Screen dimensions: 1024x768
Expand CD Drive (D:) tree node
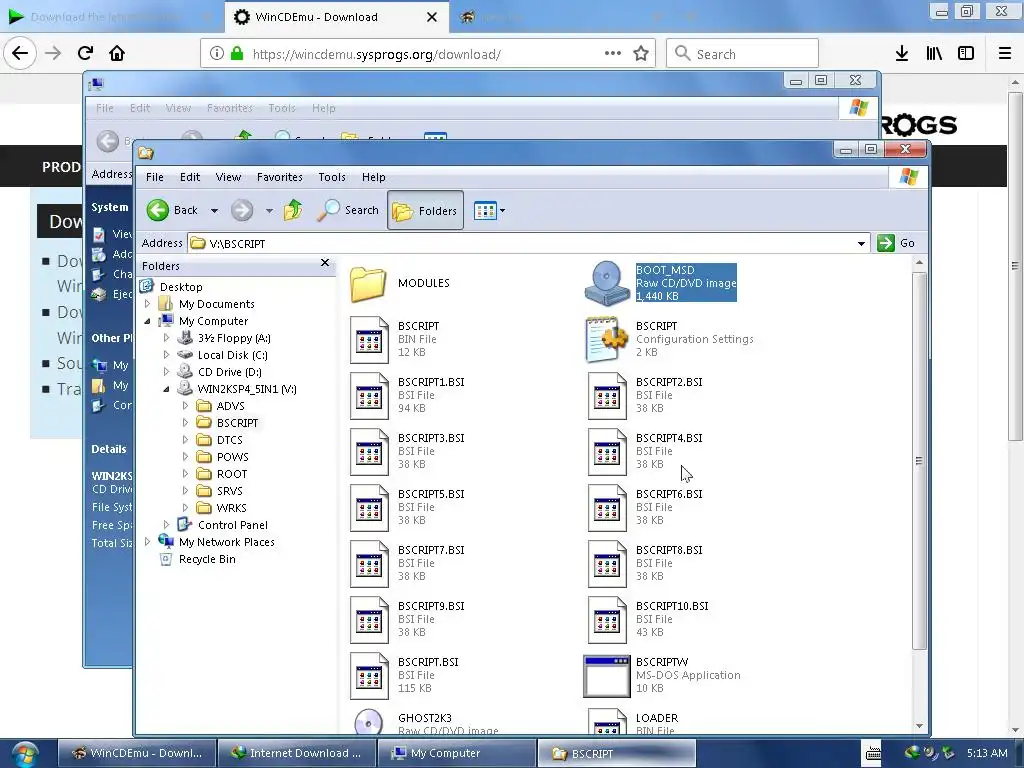pos(166,372)
